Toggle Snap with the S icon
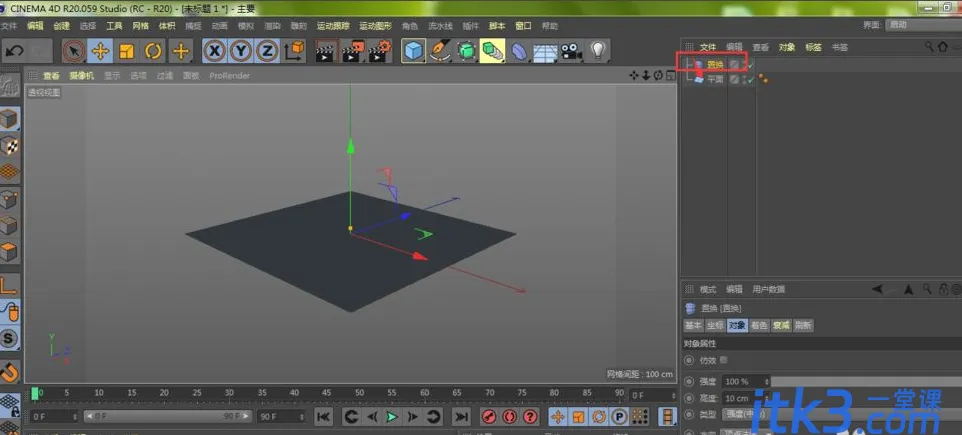Image resolution: width=962 pixels, height=435 pixels. click(x=9, y=339)
